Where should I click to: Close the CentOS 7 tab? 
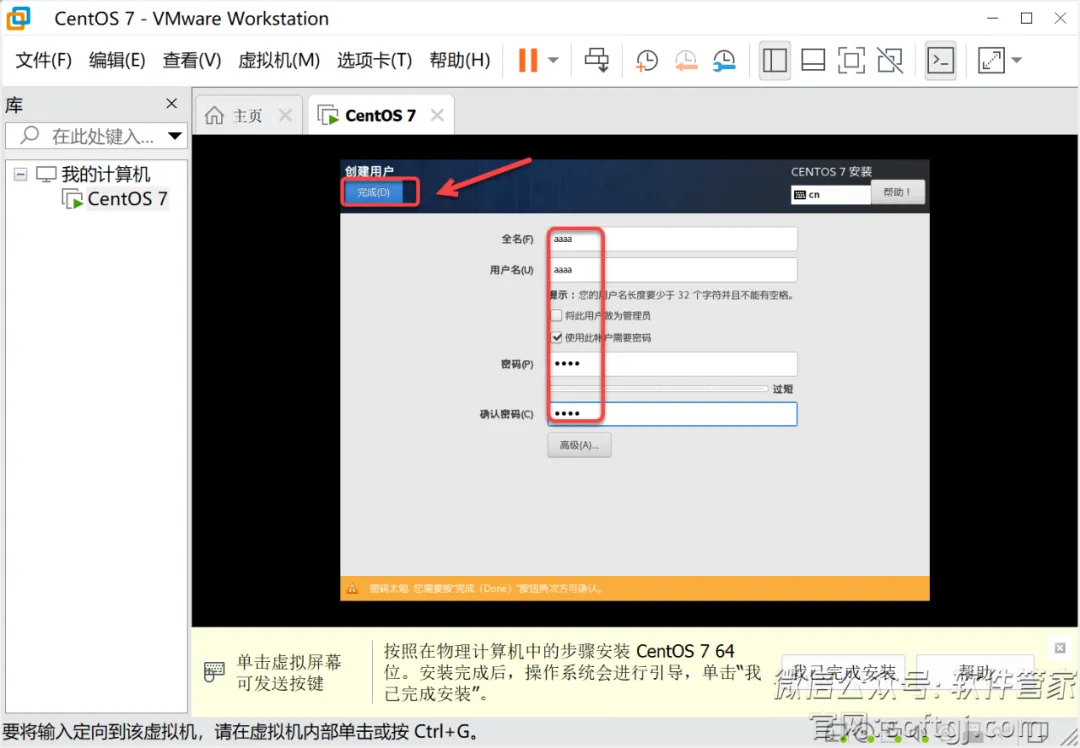[x=437, y=115]
